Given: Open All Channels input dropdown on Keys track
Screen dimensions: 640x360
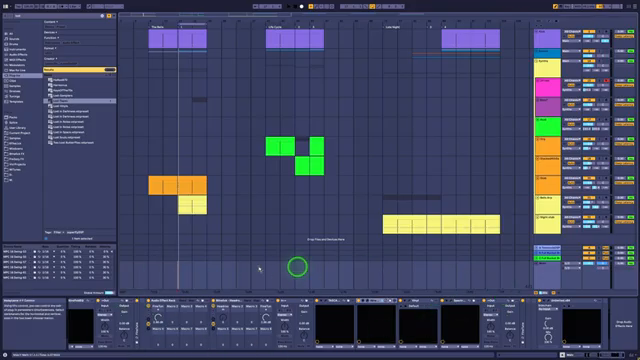Looking at the screenshot, I should coord(572,31).
